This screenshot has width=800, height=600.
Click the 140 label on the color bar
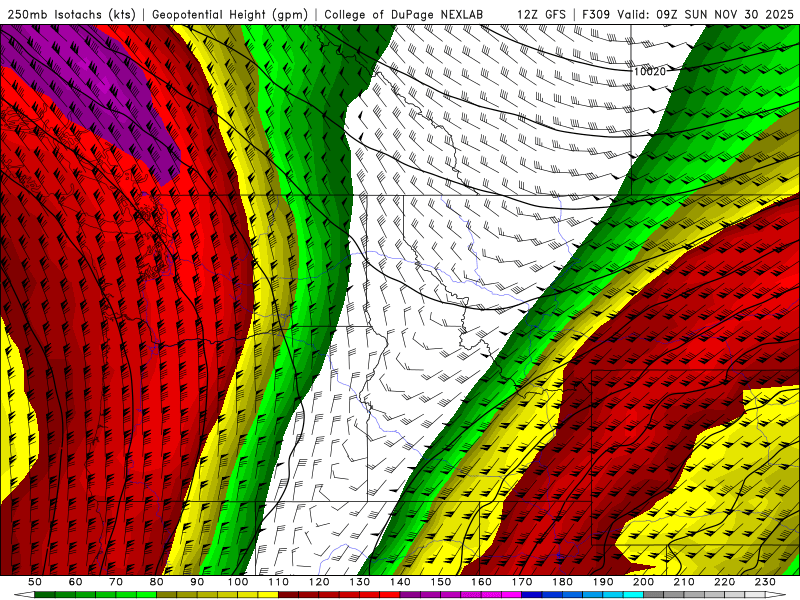click(401, 582)
